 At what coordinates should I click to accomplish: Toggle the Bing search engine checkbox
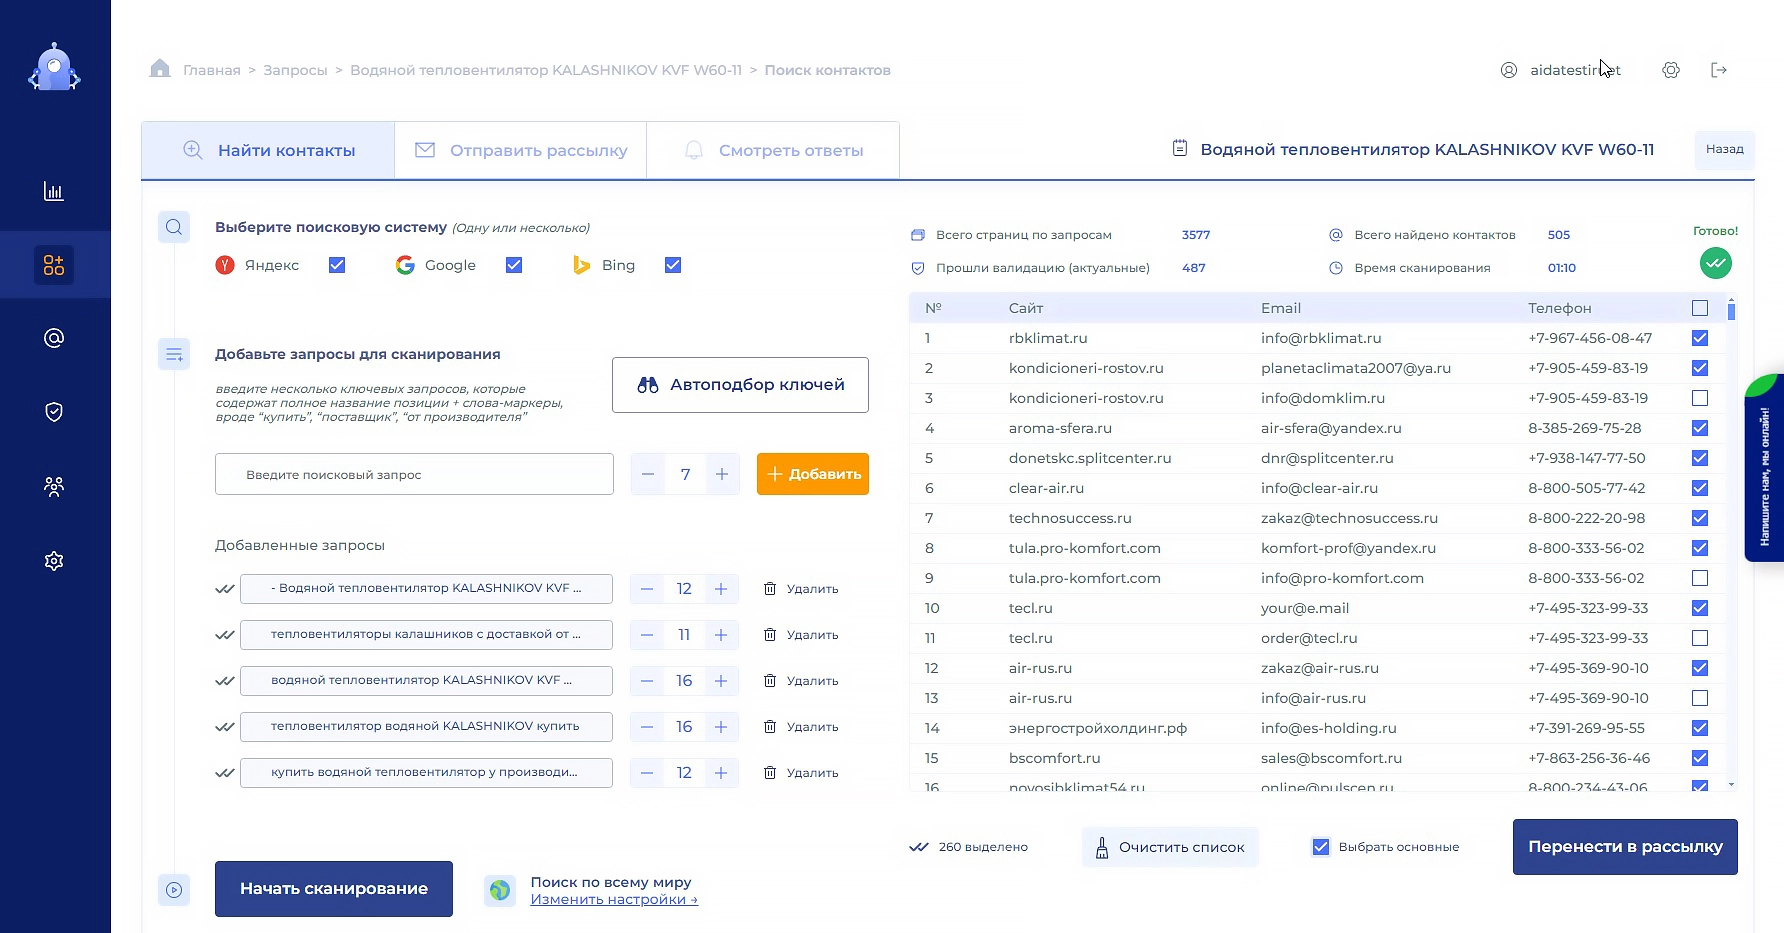673,265
